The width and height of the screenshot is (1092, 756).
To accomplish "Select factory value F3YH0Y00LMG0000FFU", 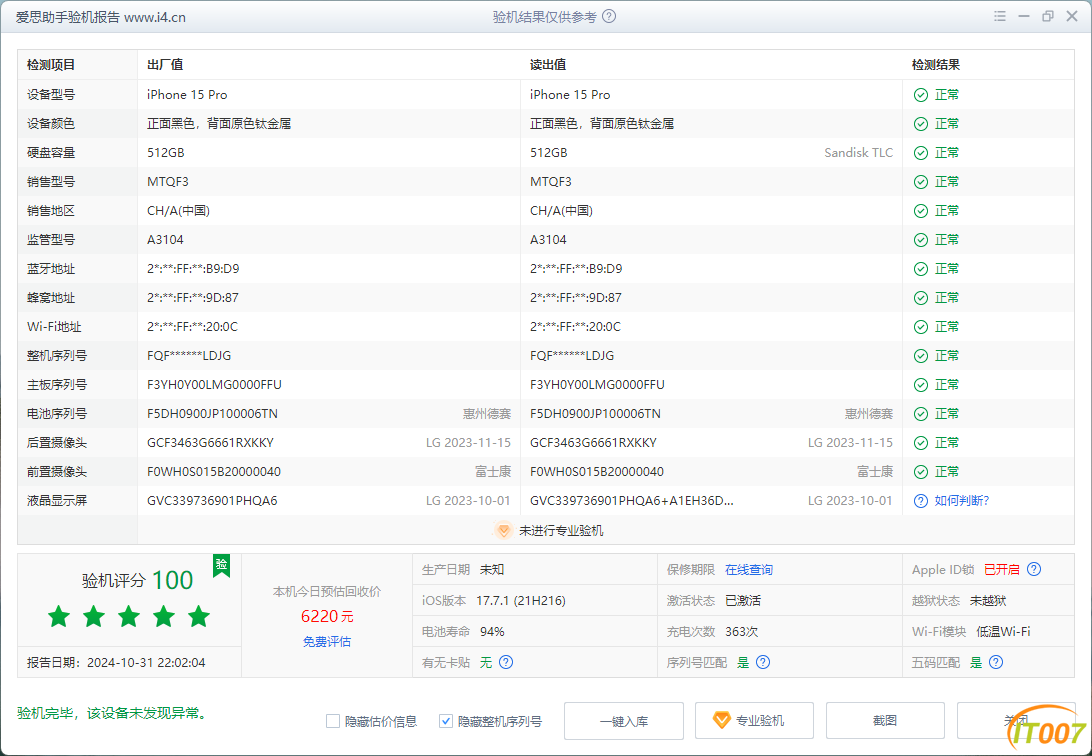I will [214, 385].
